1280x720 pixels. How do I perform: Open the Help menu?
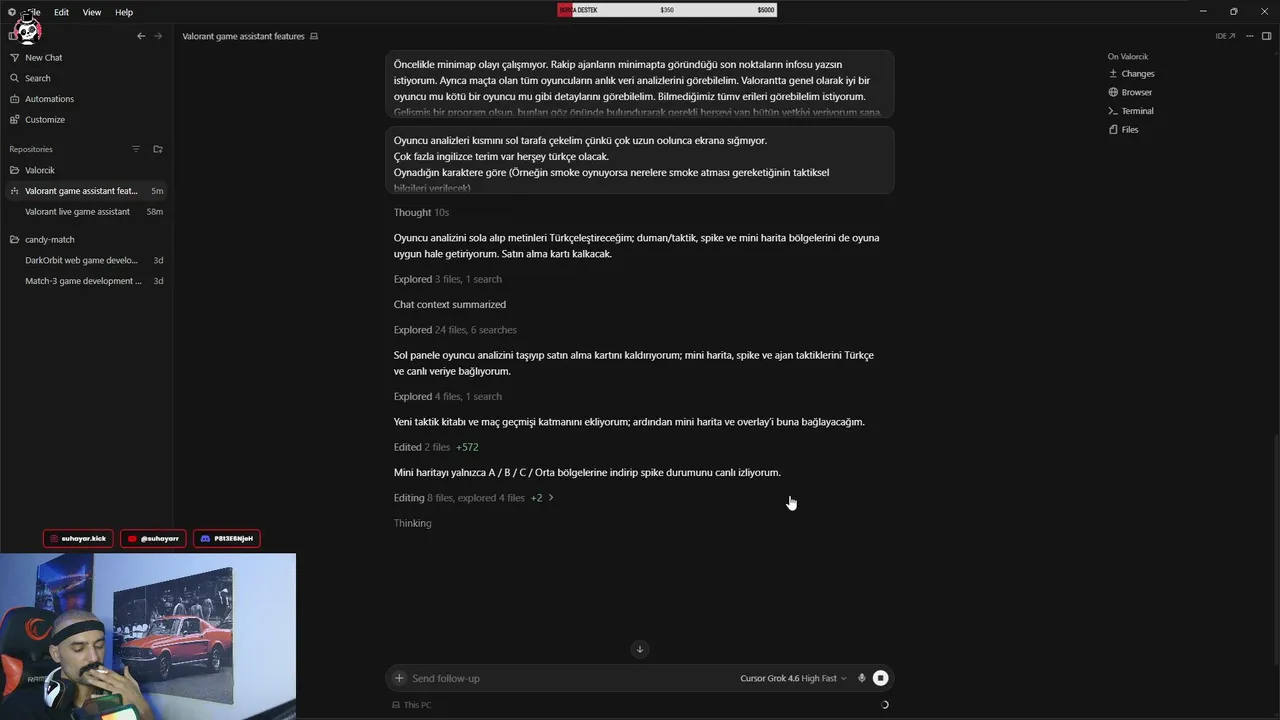(x=124, y=12)
